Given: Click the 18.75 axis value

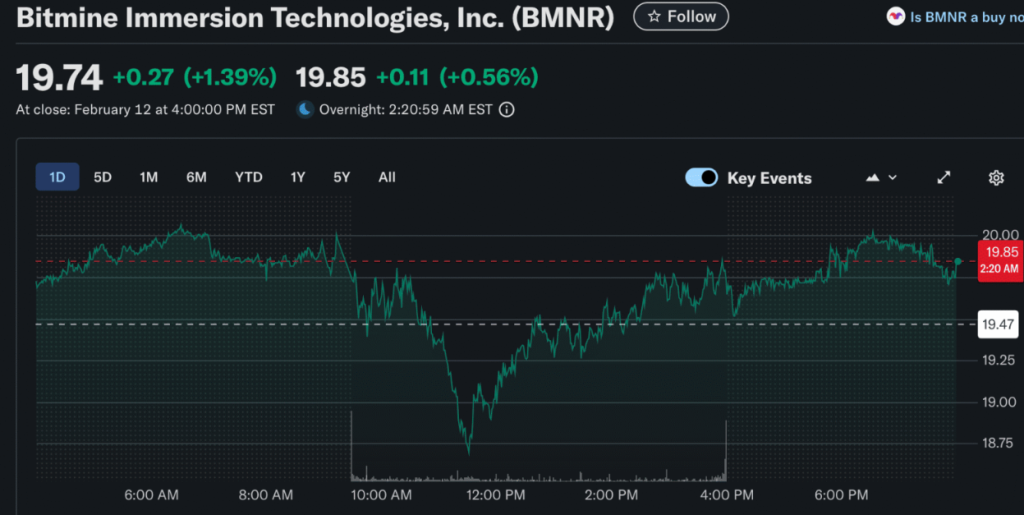Looking at the screenshot, I should point(999,443).
